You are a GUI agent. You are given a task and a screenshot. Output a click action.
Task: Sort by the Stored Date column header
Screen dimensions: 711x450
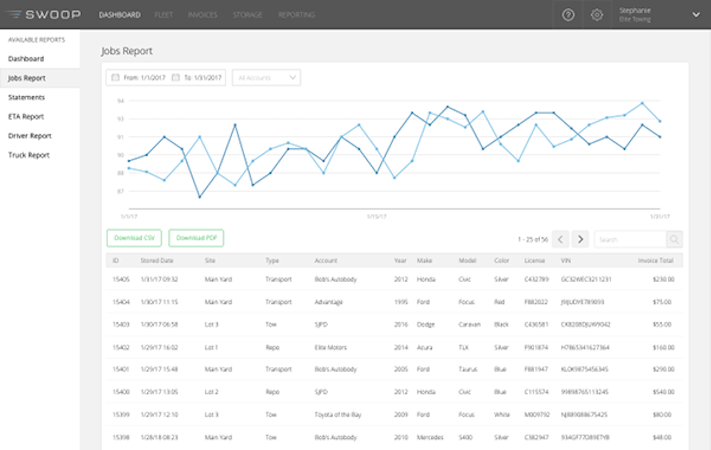pyautogui.click(x=156, y=261)
